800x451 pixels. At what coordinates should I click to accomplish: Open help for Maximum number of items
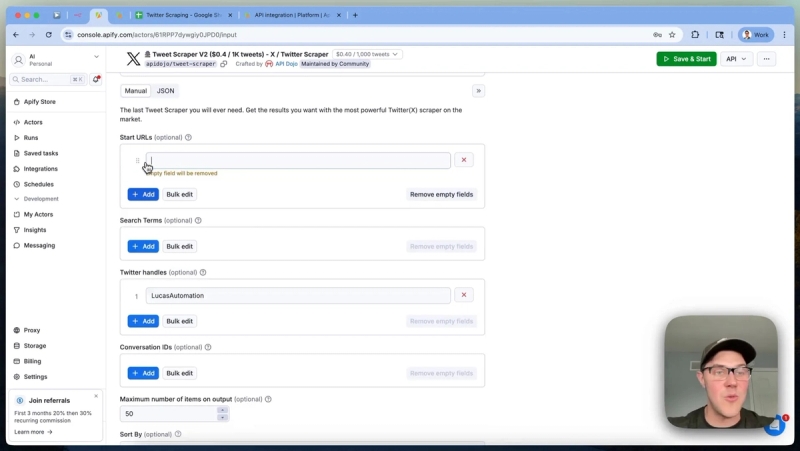click(x=268, y=399)
